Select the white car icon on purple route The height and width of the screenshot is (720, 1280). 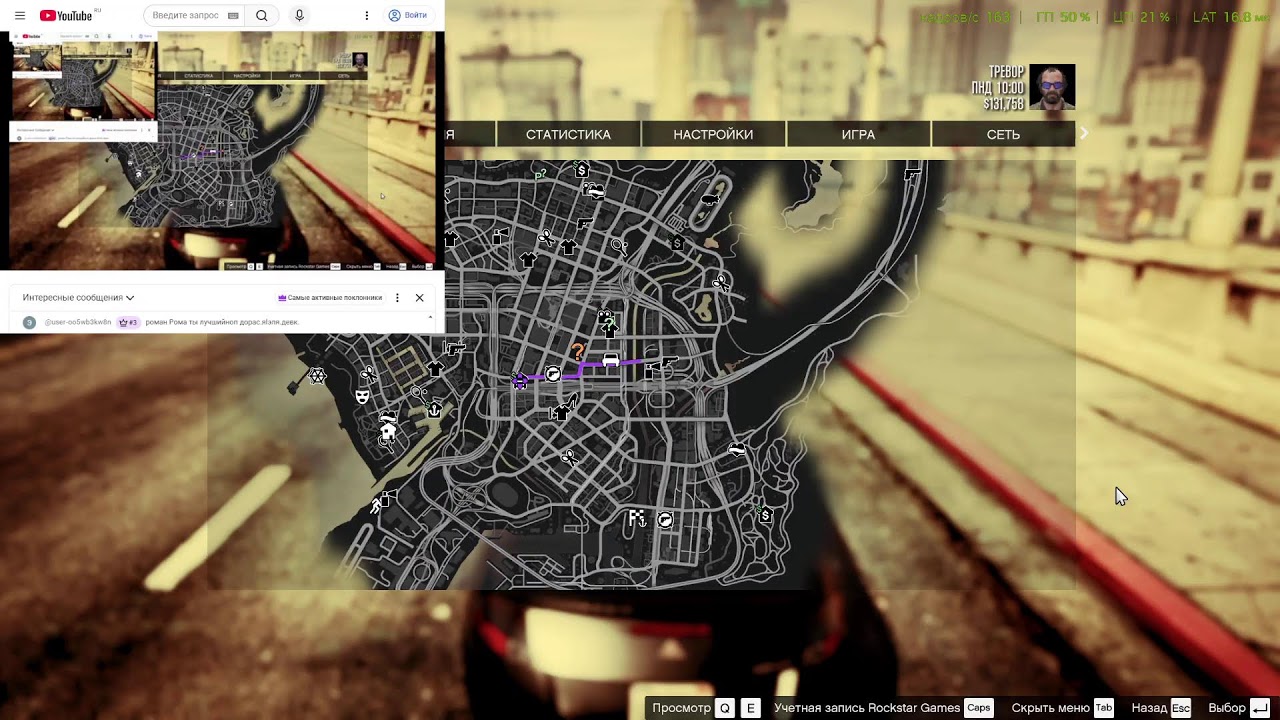pos(610,360)
